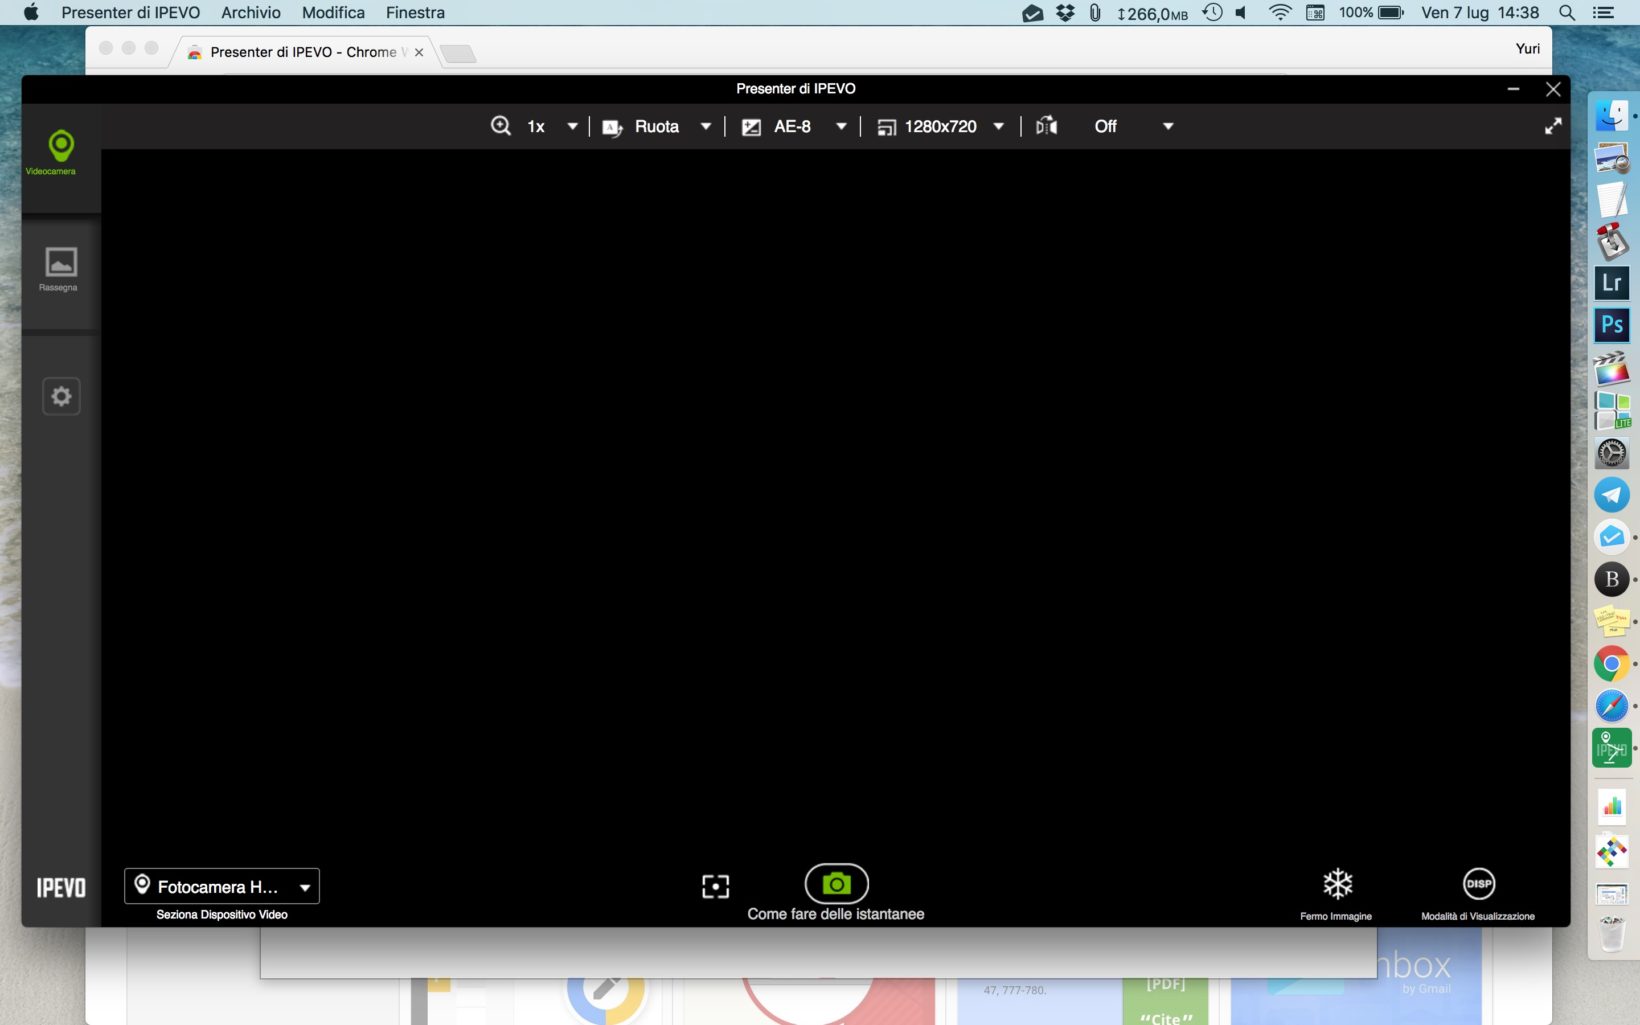Click the mirror flip icon in the toolbar
The height and width of the screenshot is (1025, 1640).
click(x=1046, y=126)
